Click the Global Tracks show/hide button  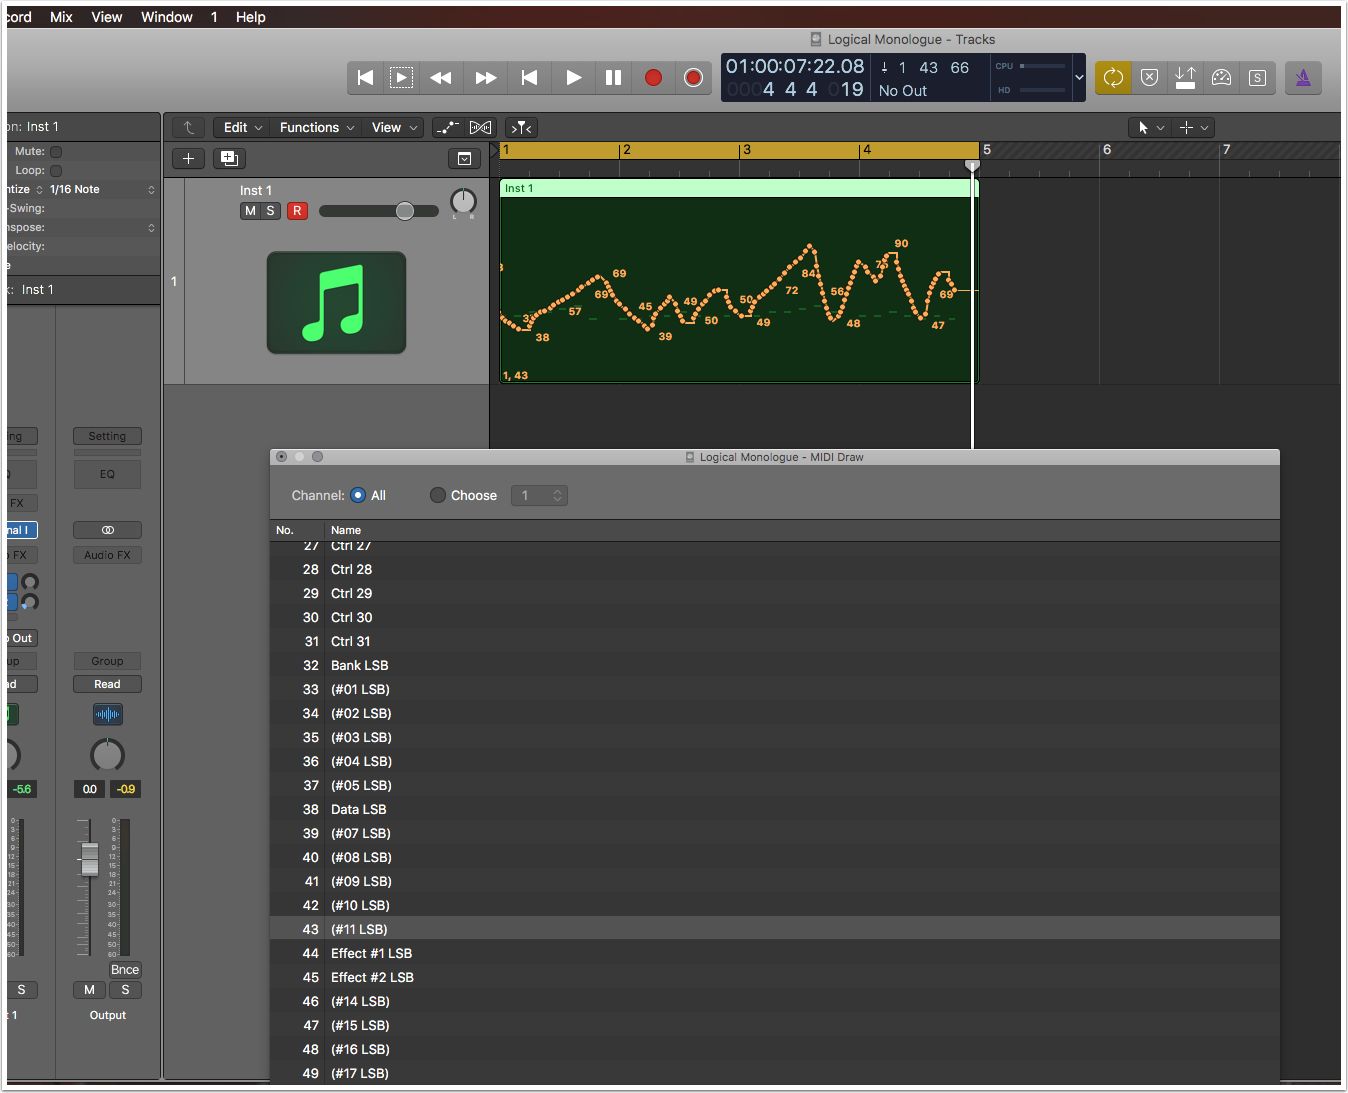pyautogui.click(x=464, y=159)
